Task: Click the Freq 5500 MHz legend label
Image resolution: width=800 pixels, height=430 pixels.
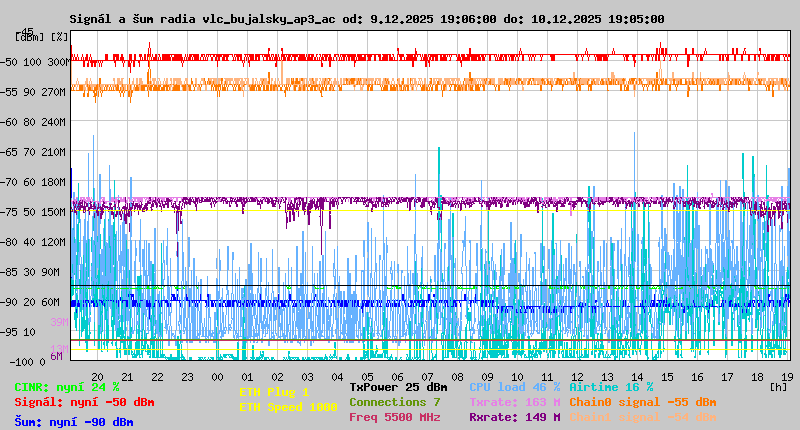Action: (394, 417)
